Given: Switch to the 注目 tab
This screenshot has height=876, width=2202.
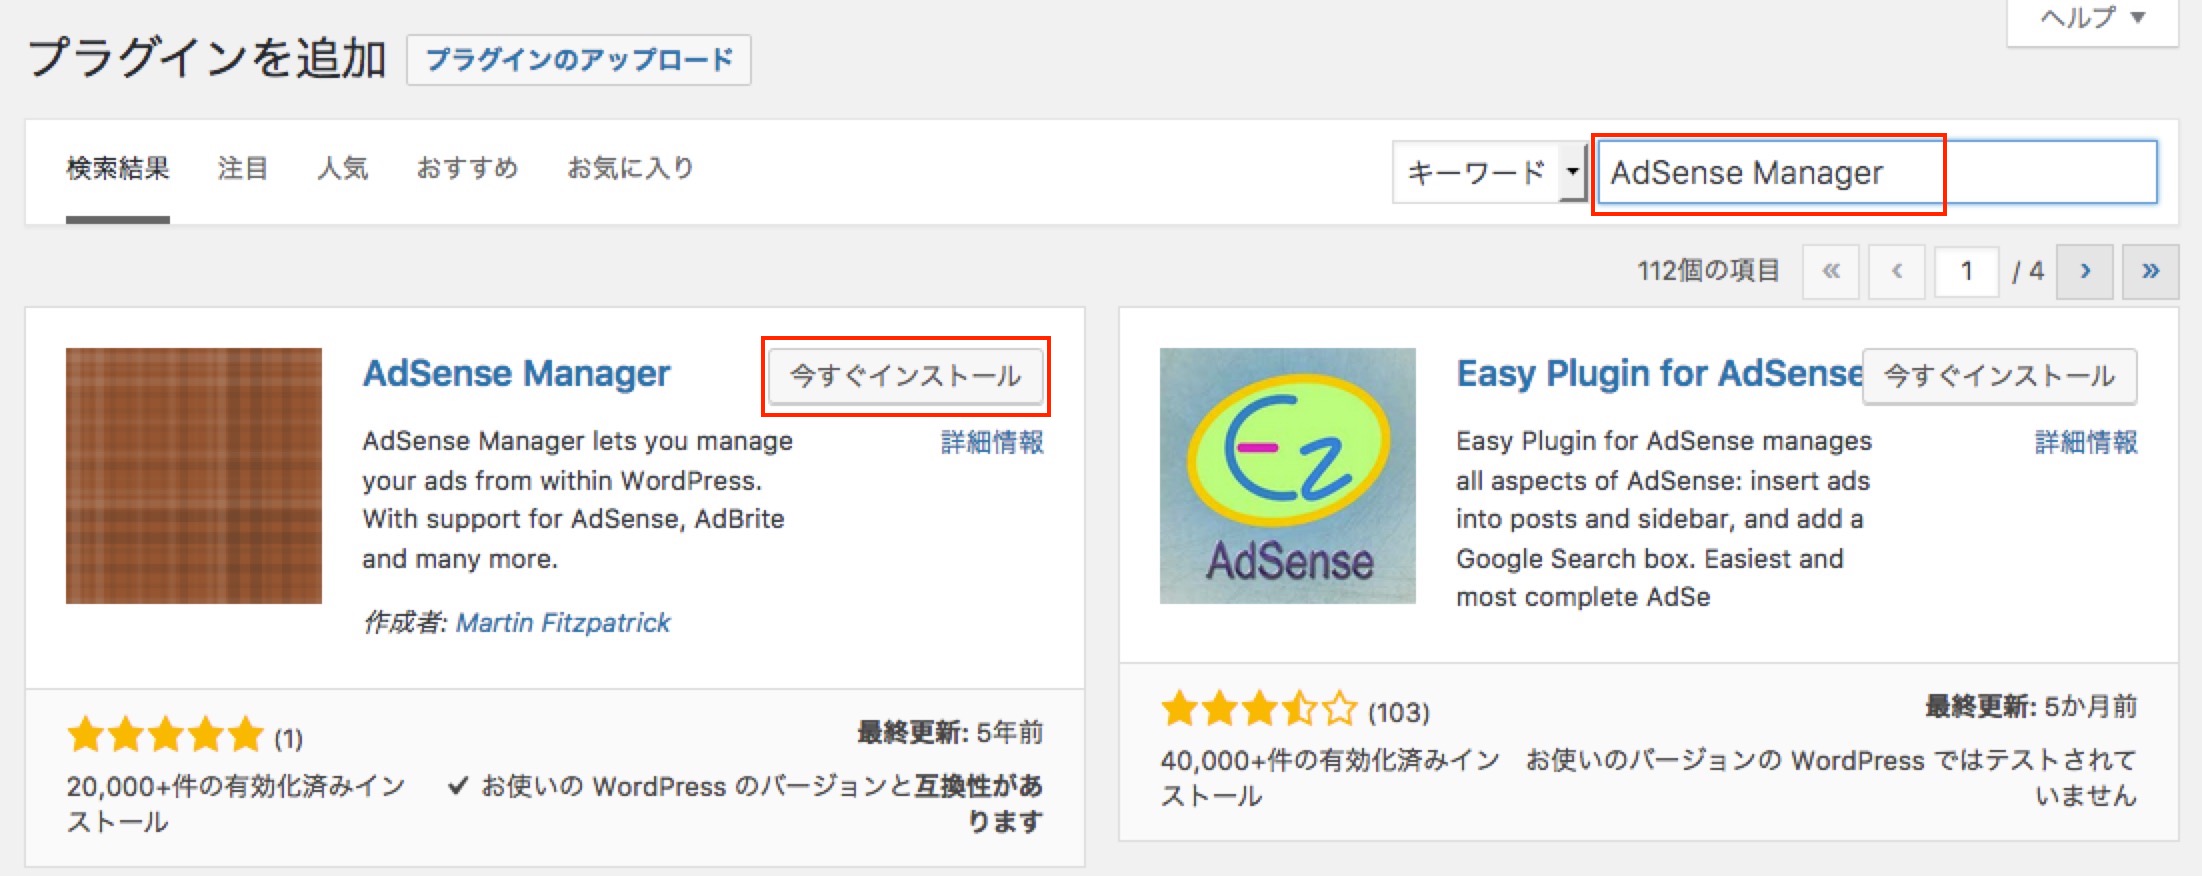Looking at the screenshot, I should (x=243, y=168).
